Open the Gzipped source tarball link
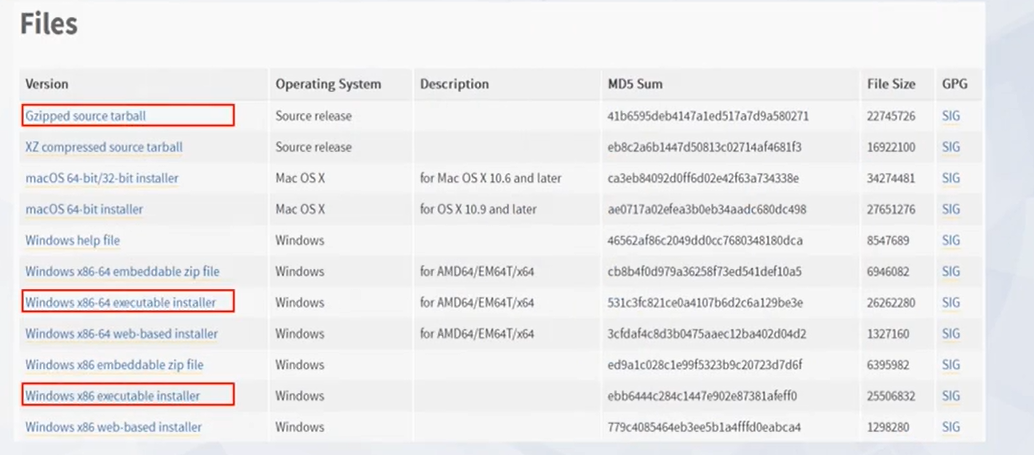The width and height of the screenshot is (1034, 455). (x=86, y=116)
